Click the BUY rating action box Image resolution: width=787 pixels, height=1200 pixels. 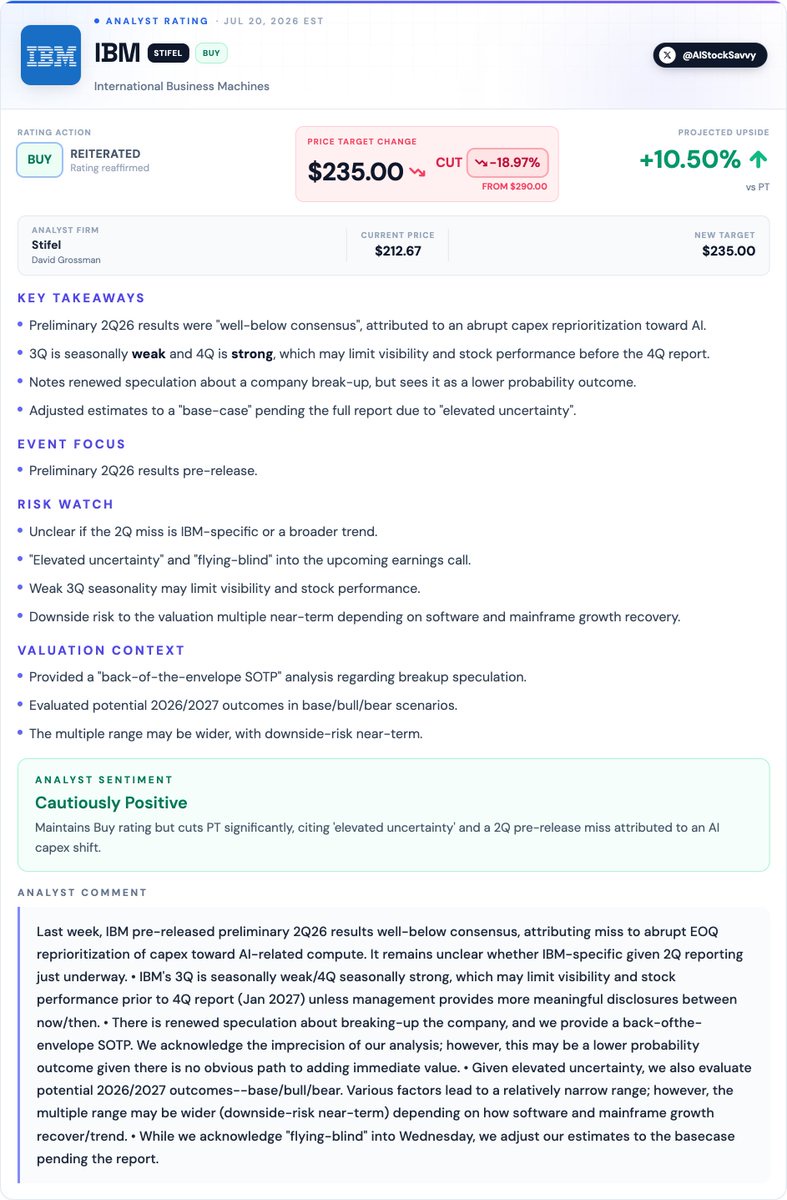click(39, 160)
